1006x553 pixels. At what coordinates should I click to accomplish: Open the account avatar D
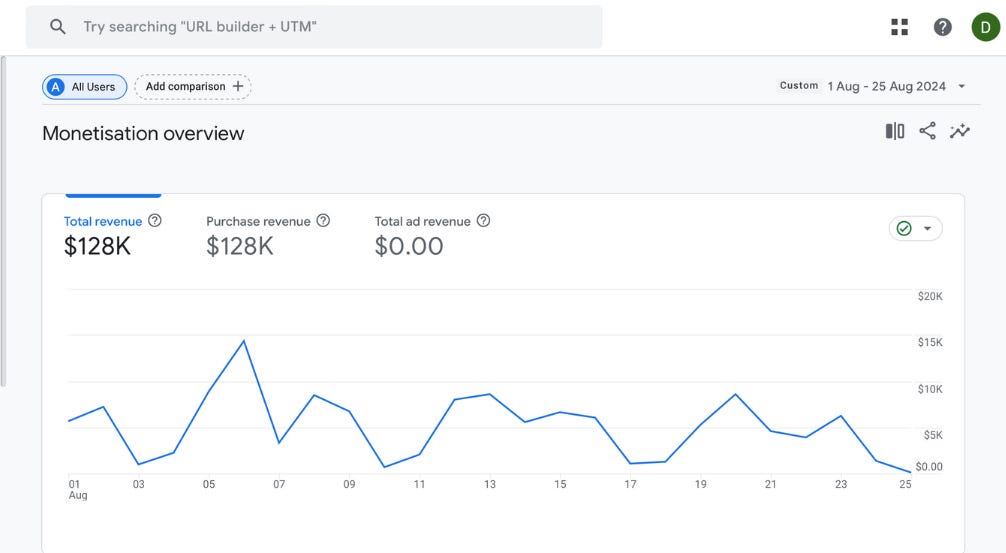985,27
